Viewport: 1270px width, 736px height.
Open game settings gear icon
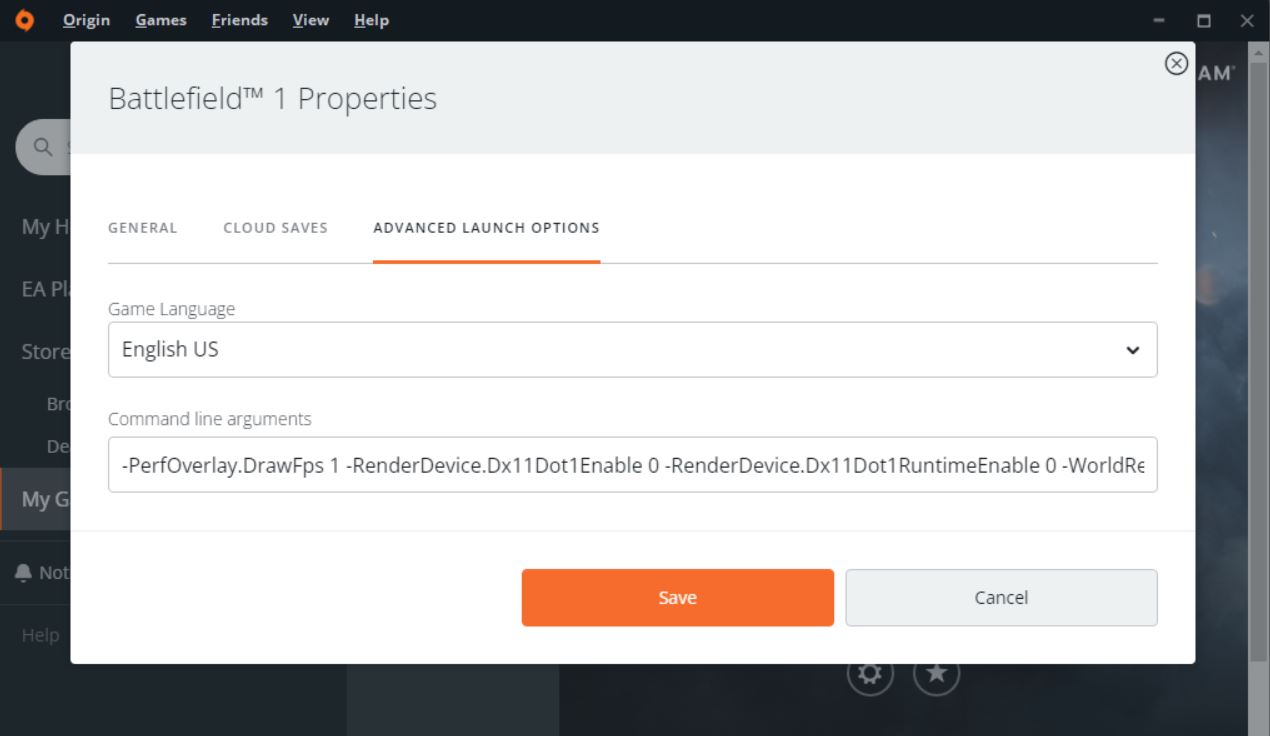(x=870, y=673)
